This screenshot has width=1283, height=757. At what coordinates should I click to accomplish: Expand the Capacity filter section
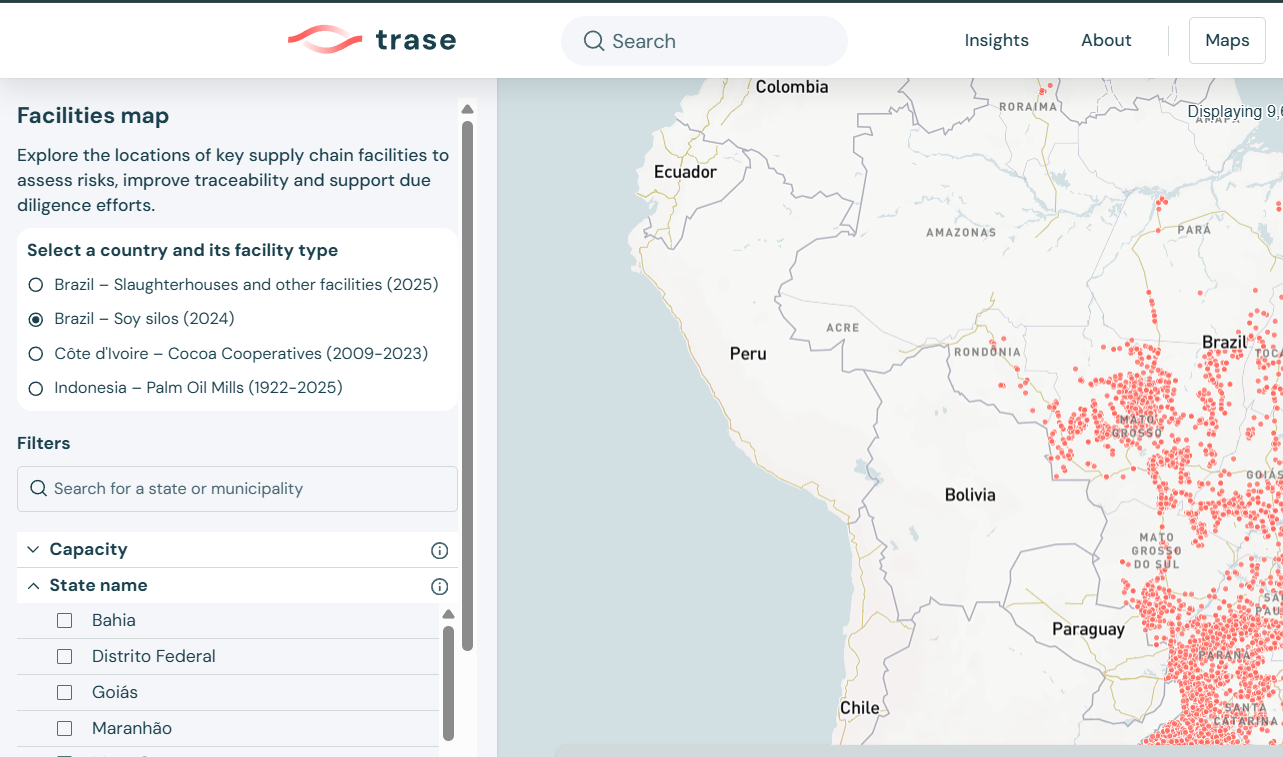(x=33, y=549)
